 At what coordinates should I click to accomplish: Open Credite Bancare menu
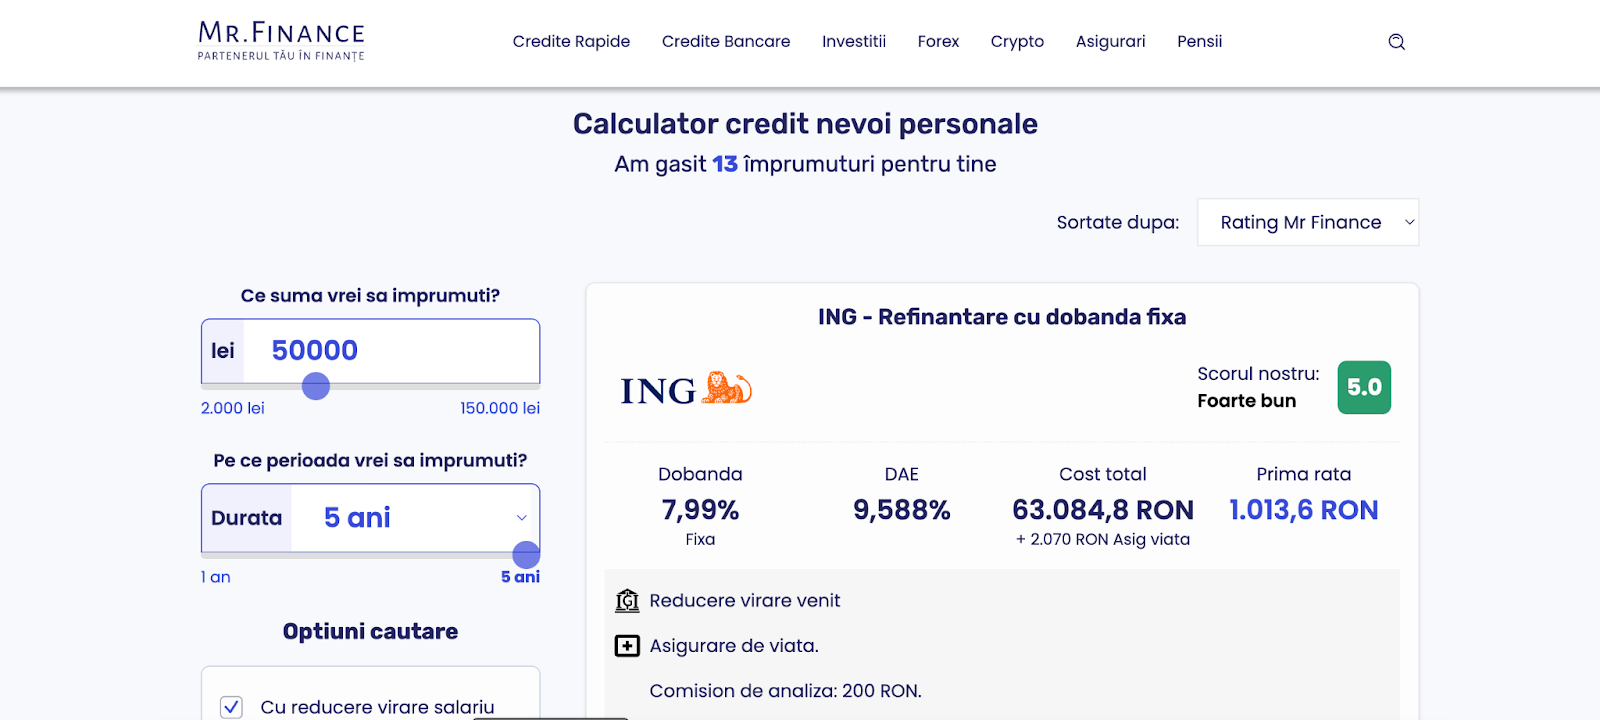pyautogui.click(x=726, y=41)
